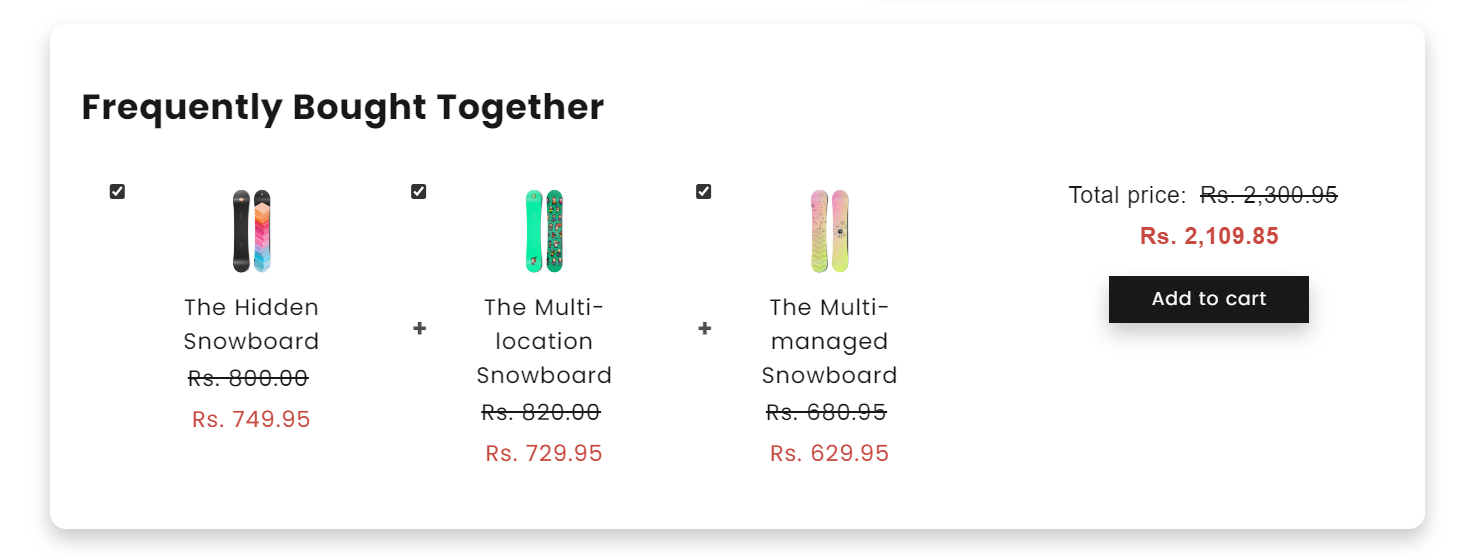Open The Multi-location Snowboard title link

(544, 341)
